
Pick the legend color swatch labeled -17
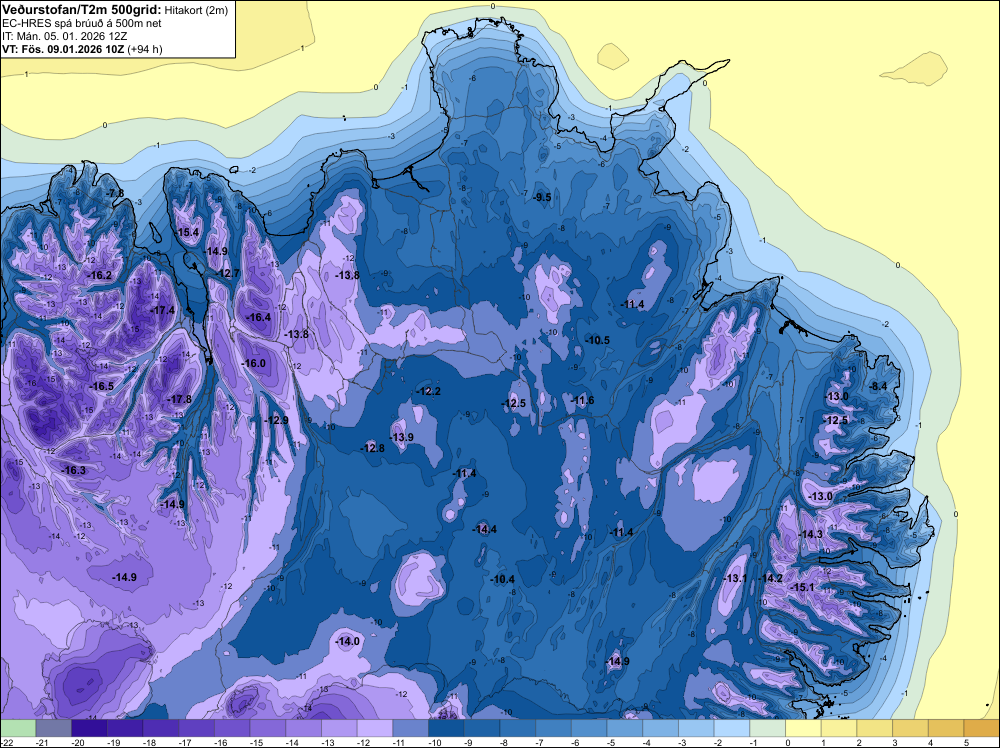pyautogui.click(x=196, y=728)
